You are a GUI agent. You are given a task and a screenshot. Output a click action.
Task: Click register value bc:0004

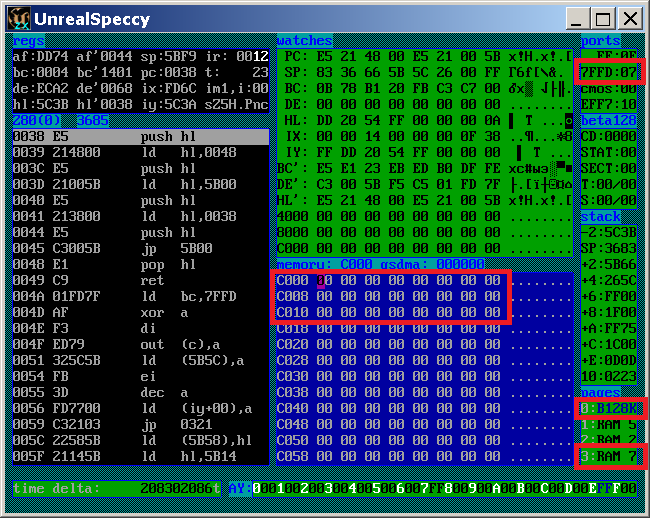(41, 73)
